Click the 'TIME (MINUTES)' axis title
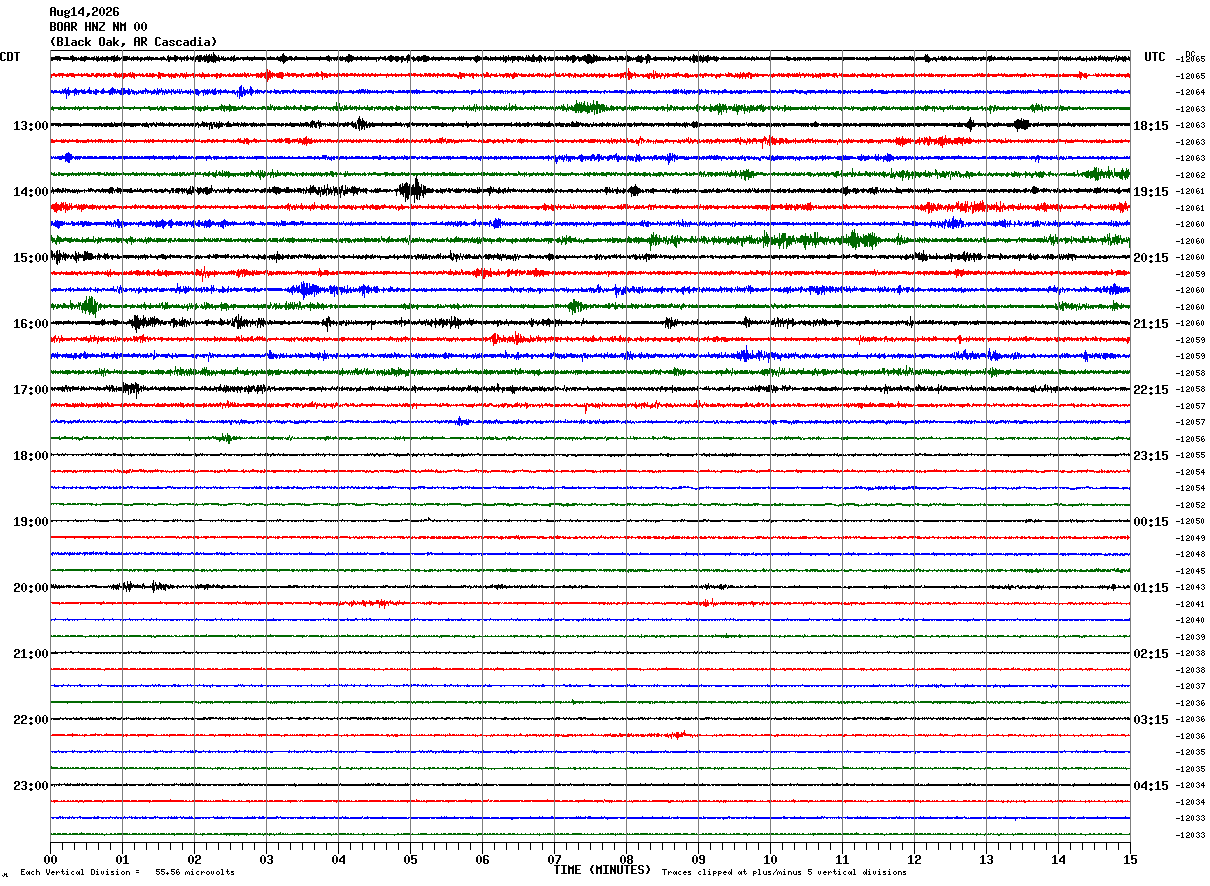Viewport: 1210px width, 886px height. (x=602, y=870)
